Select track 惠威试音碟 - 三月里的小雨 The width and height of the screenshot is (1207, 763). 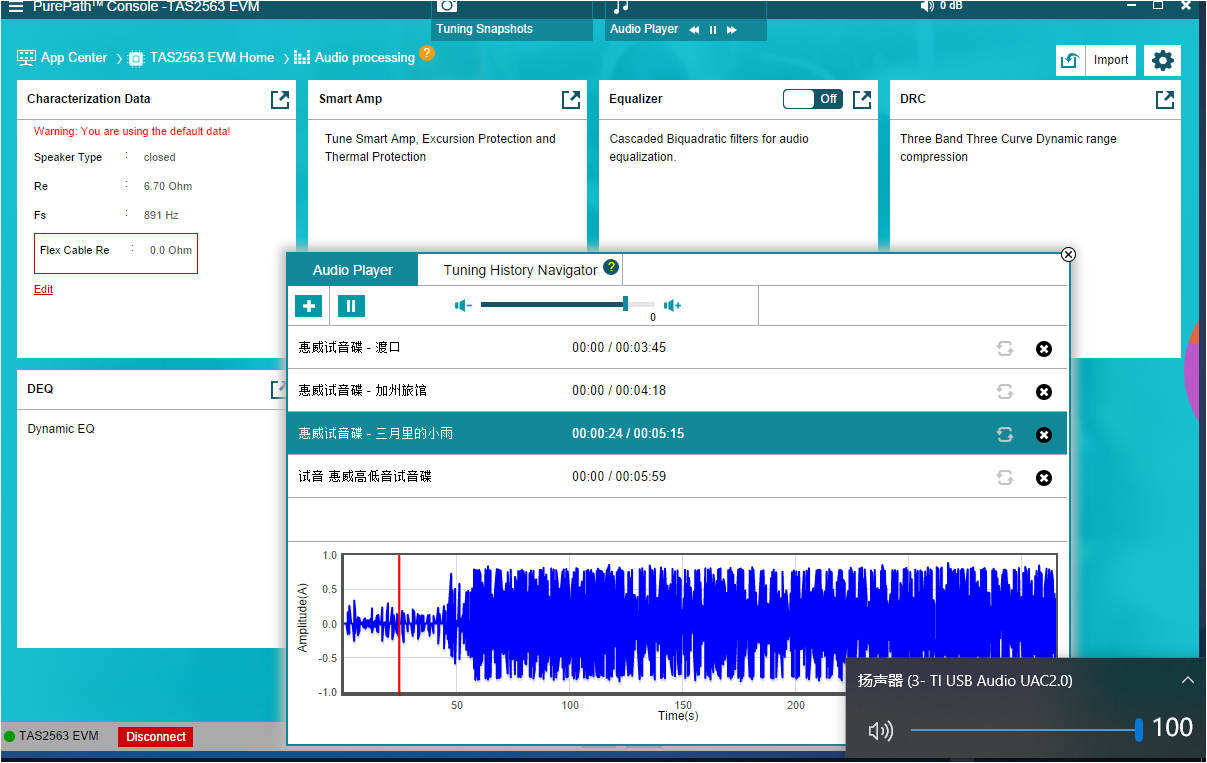coord(677,434)
